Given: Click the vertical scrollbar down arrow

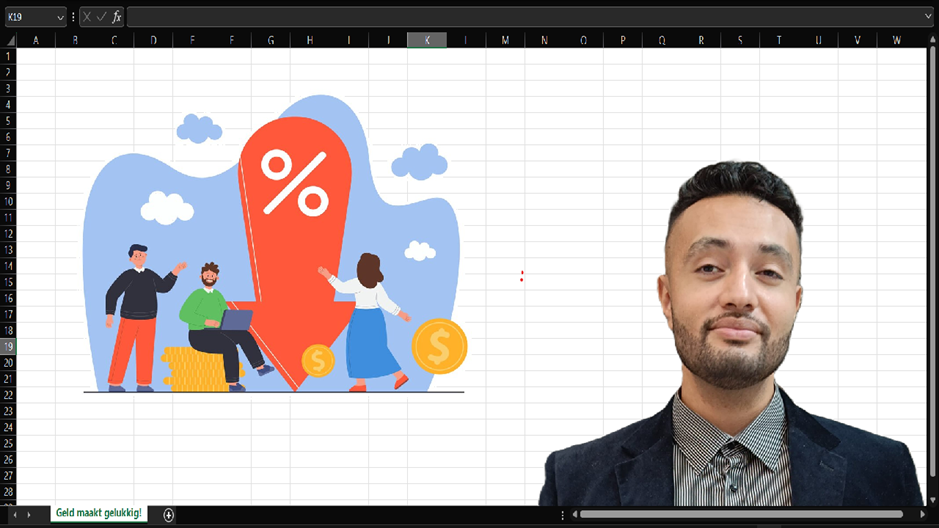Looking at the screenshot, I should pos(932,499).
